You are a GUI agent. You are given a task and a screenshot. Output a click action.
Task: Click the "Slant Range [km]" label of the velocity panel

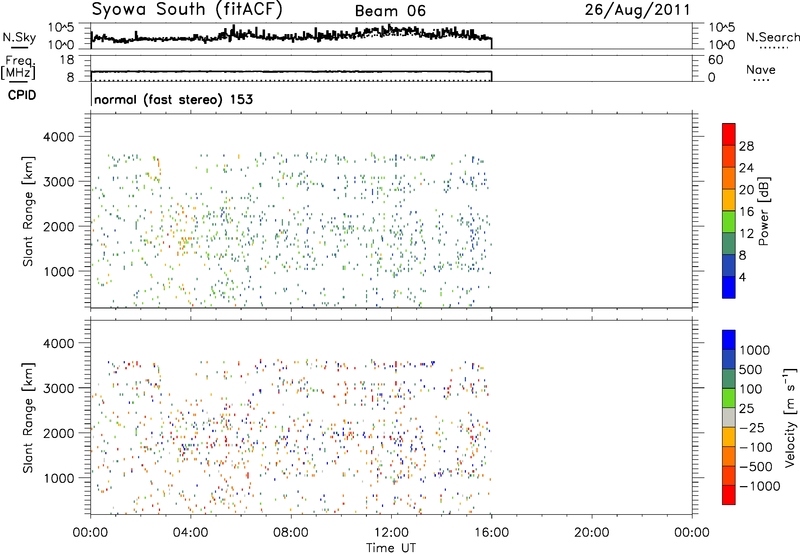point(28,418)
